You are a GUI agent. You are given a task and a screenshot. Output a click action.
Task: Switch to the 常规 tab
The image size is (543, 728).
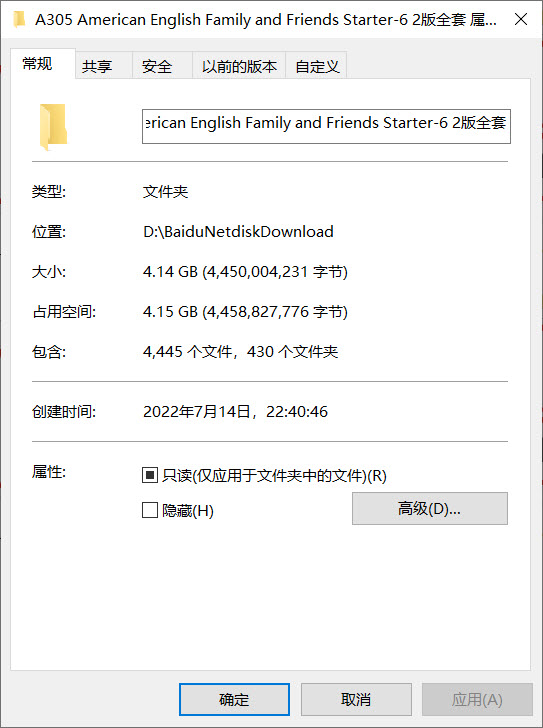coord(38,64)
